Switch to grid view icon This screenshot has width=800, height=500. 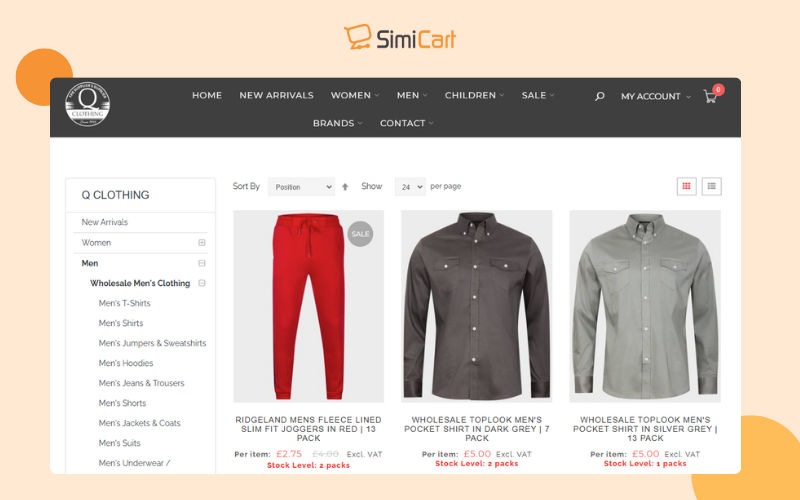[x=686, y=186]
